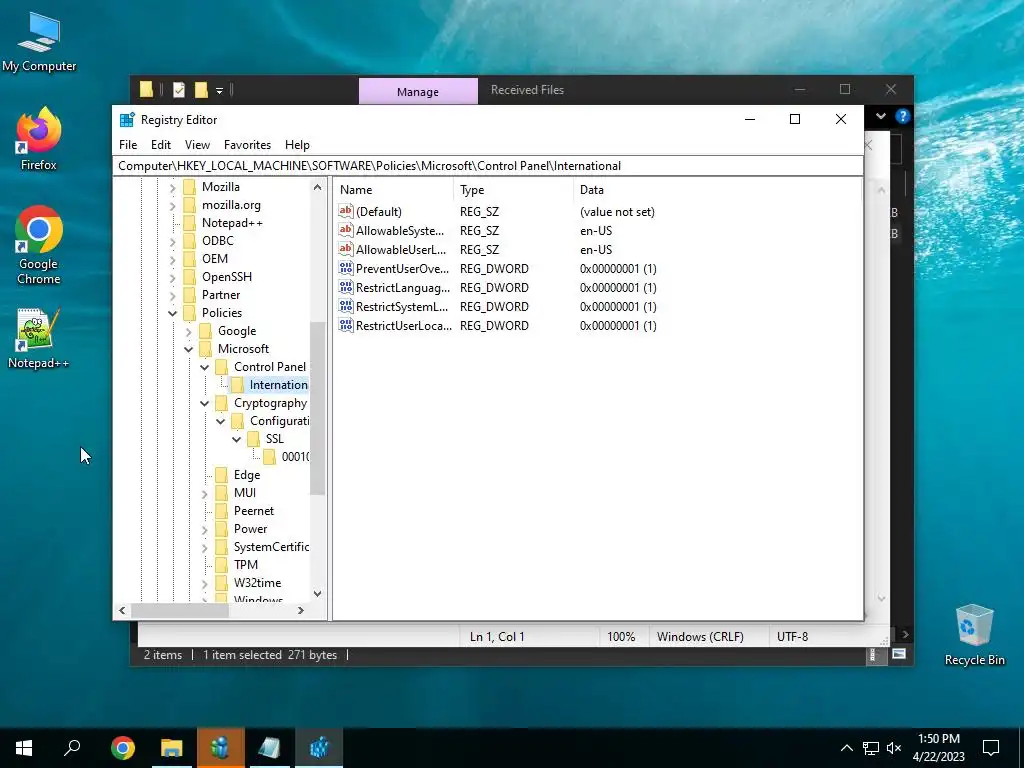Open Notepad++ desktop shortcut
1024x768 pixels.
pos(39,338)
